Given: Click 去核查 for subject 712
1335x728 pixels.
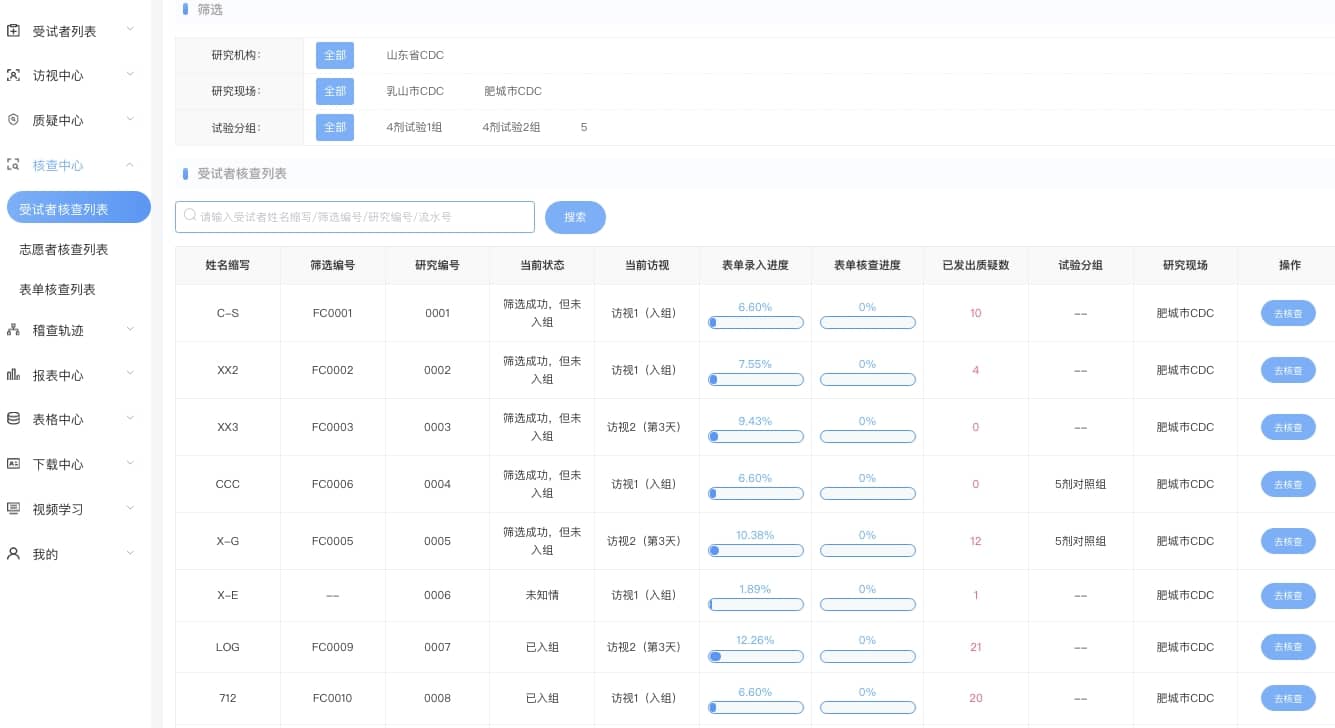Looking at the screenshot, I should pos(1288,698).
